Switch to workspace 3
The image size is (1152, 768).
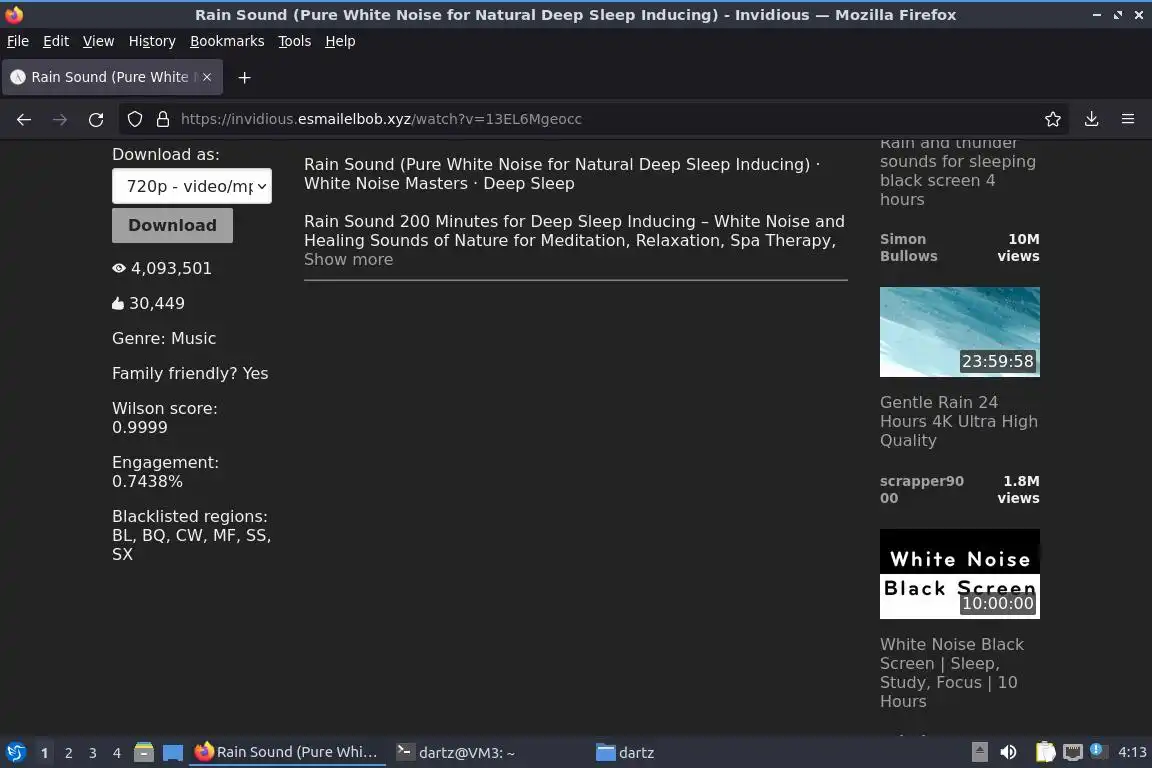pos(93,753)
